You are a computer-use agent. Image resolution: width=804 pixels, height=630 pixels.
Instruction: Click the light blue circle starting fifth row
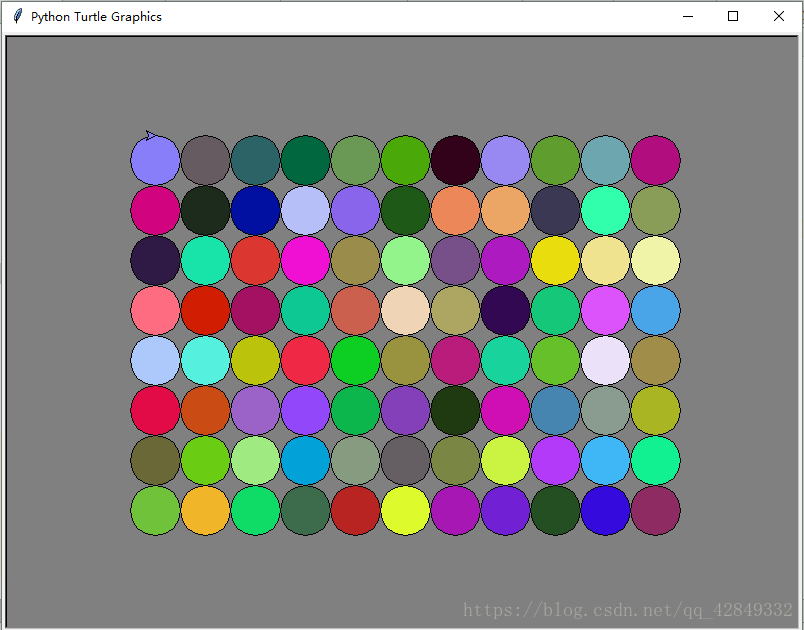[x=155, y=360]
